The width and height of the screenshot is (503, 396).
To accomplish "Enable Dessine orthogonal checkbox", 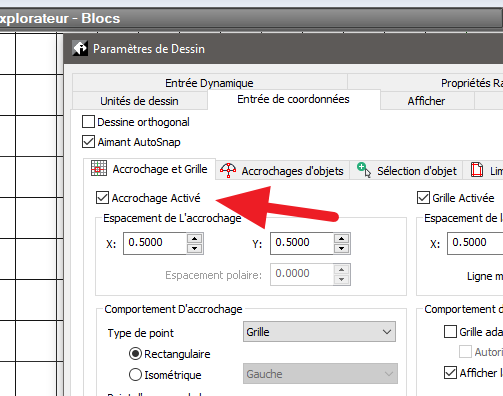I will click(88, 122).
